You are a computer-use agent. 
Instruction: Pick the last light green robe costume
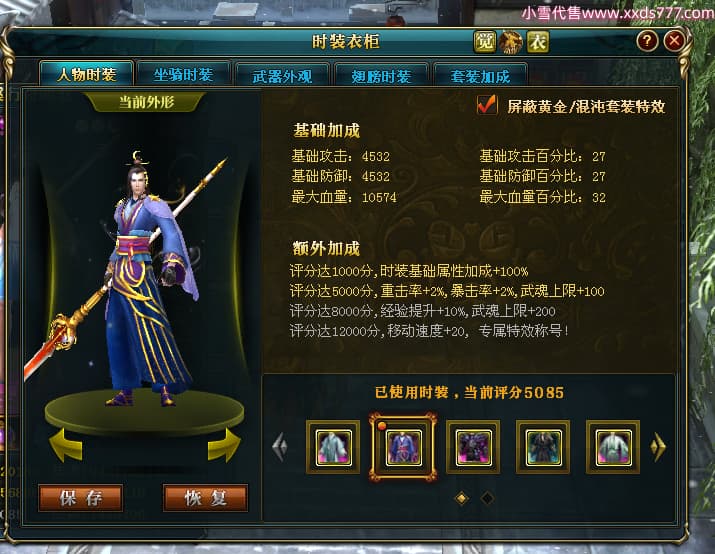pos(613,447)
